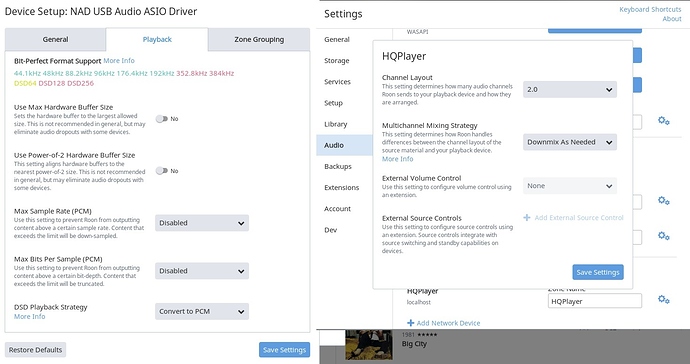690x364 pixels.
Task: Open Library section in Settings sidebar
Action: [x=336, y=124]
